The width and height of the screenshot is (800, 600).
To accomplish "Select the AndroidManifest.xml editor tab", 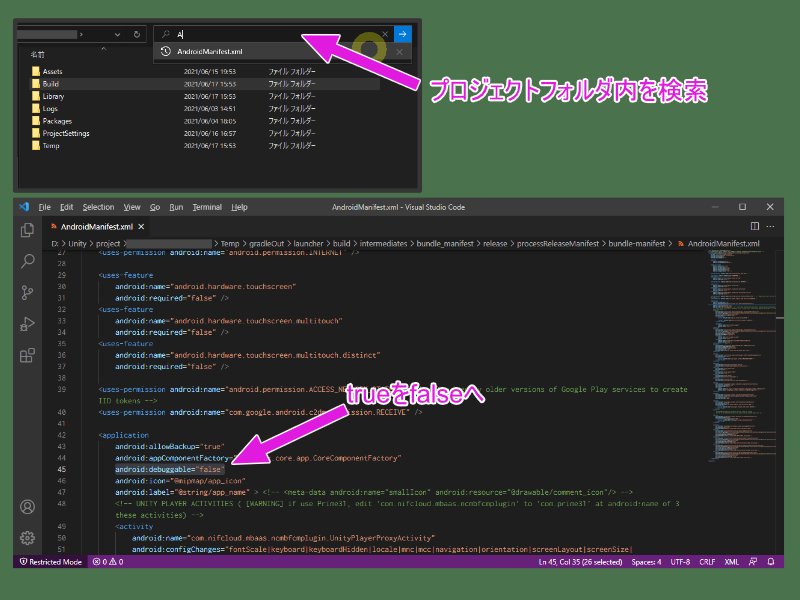I will coord(96,227).
